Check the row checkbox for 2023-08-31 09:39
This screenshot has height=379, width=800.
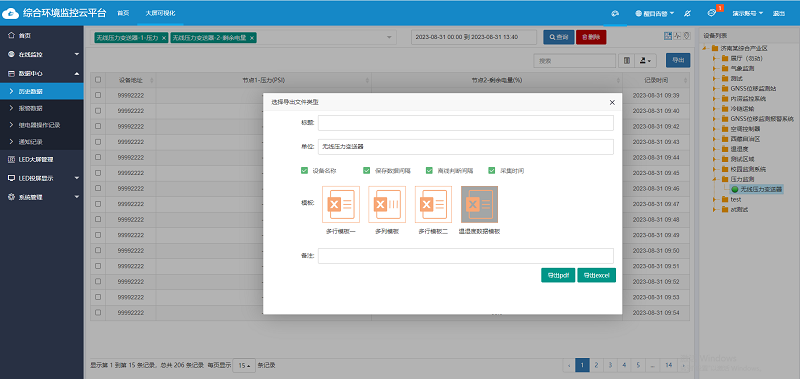[x=98, y=95]
